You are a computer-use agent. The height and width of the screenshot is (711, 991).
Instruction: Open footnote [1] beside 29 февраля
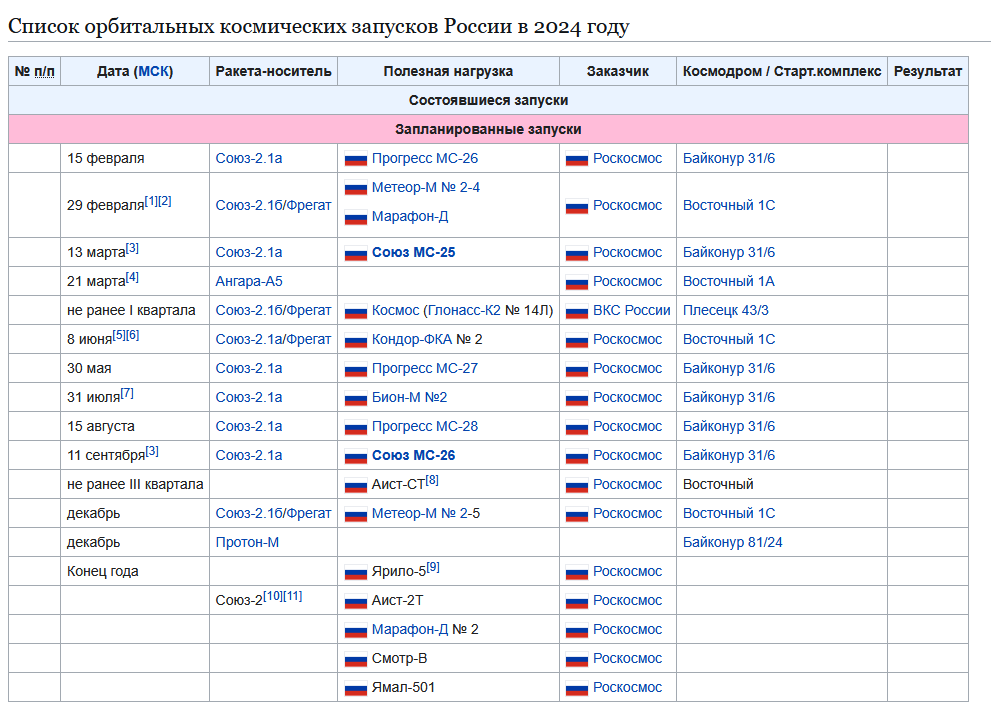click(x=151, y=201)
